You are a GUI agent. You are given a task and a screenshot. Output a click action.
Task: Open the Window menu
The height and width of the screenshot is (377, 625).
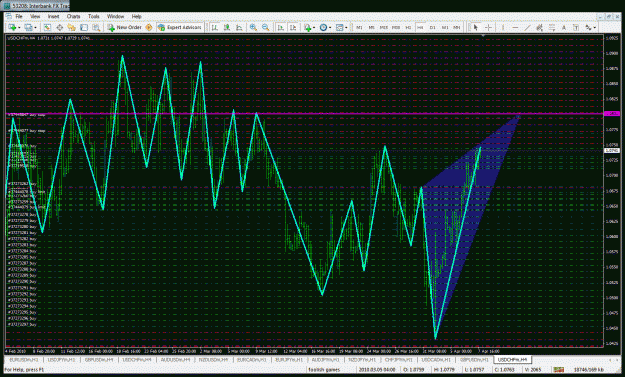[x=116, y=16]
